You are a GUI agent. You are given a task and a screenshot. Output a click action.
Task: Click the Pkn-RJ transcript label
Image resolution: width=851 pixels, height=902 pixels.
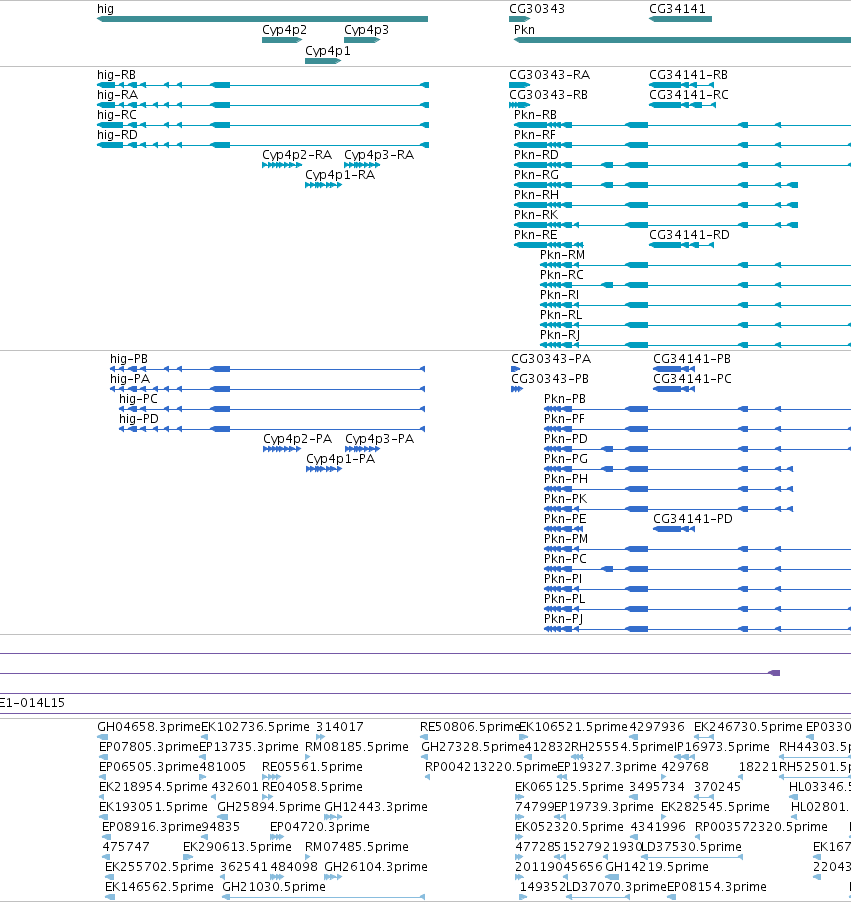(560, 335)
